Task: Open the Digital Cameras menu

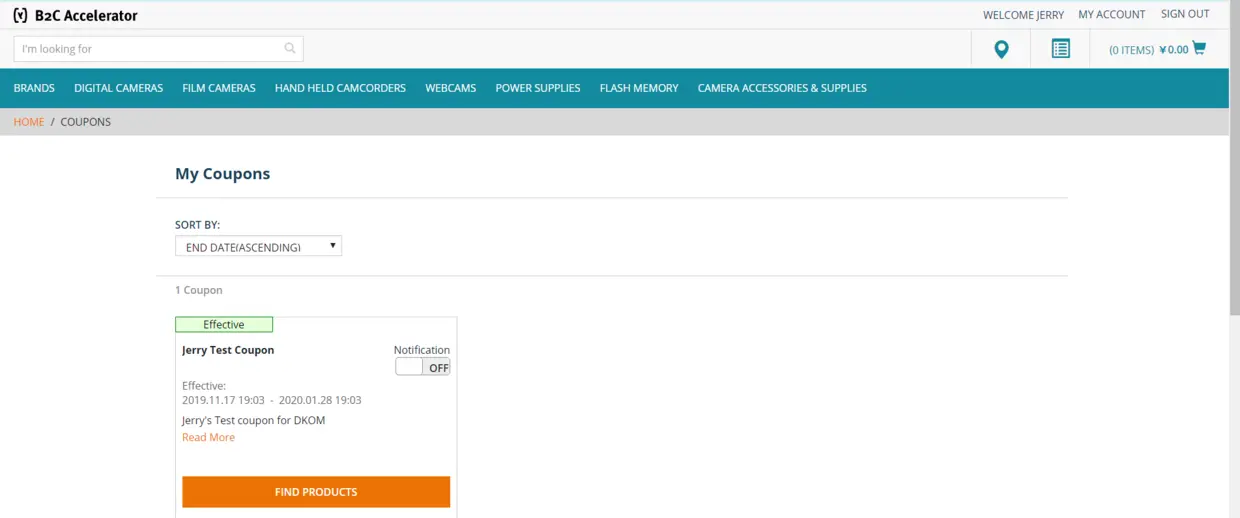Action: [x=118, y=88]
